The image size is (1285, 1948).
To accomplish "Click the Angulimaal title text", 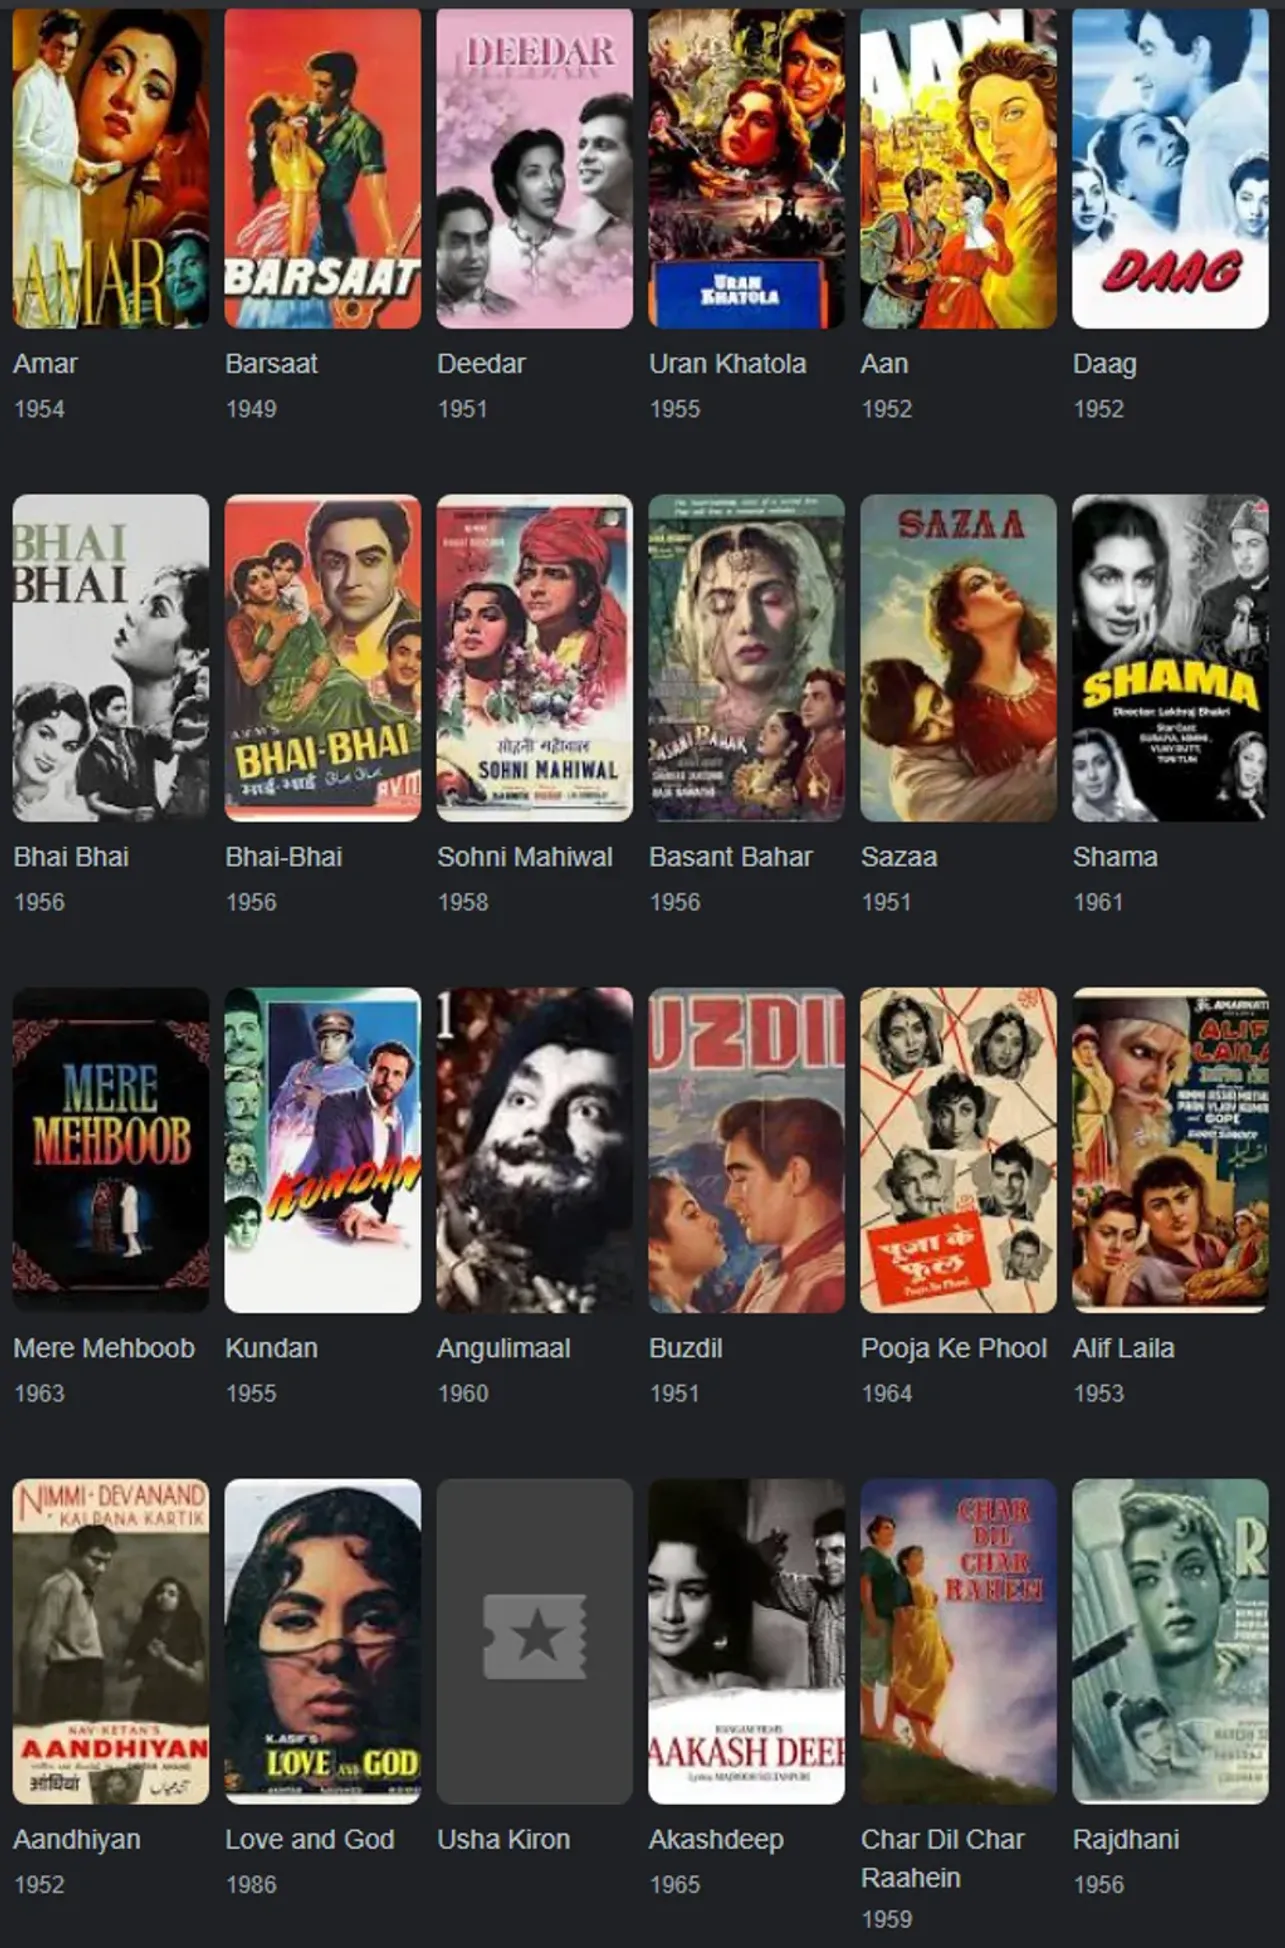I will click(x=504, y=1348).
